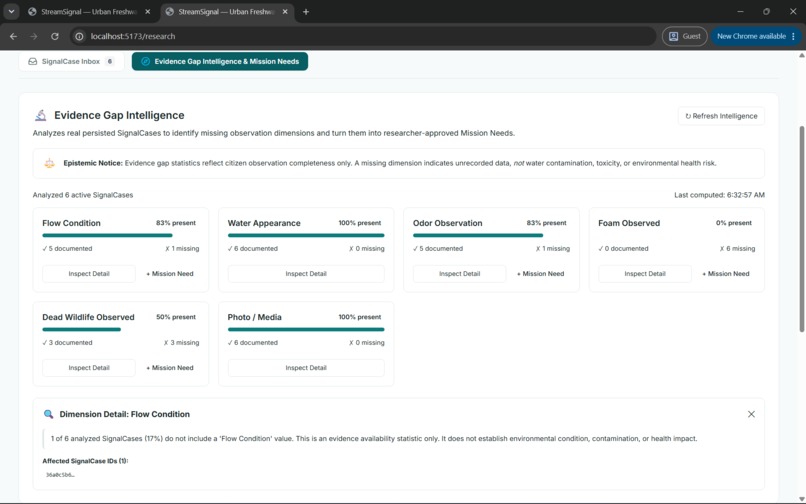
Task: Click the scrollbar down arrow
Action: pos(801,499)
